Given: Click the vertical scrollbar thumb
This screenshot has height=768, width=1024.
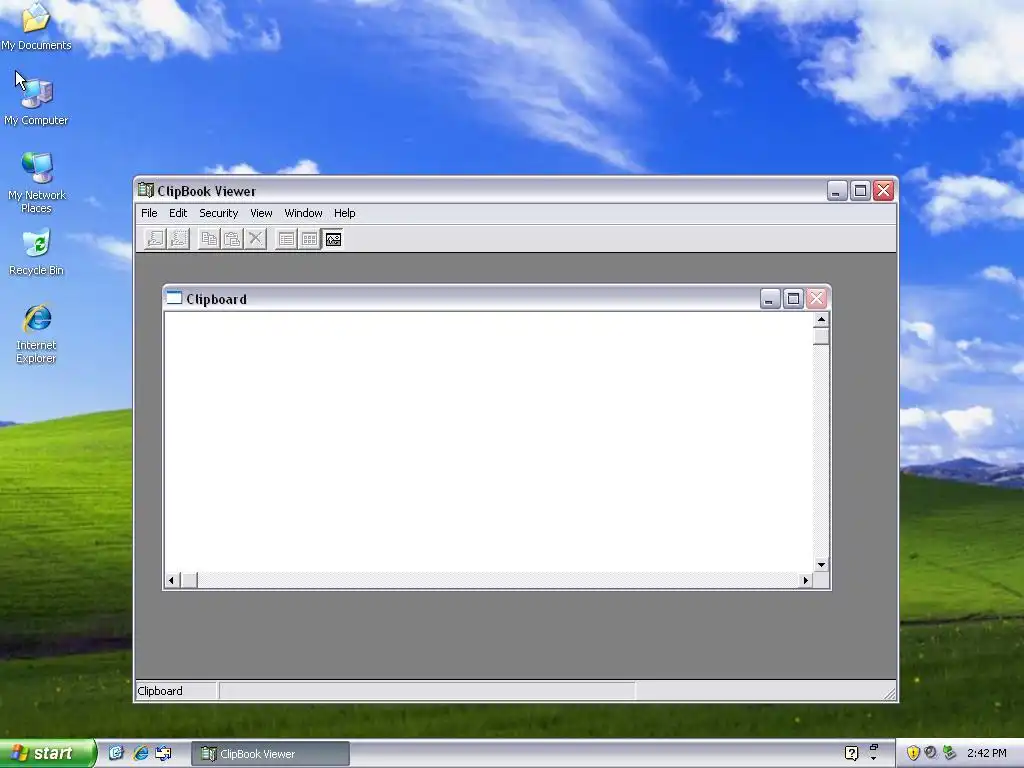Looking at the screenshot, I should pyautogui.click(x=821, y=336).
